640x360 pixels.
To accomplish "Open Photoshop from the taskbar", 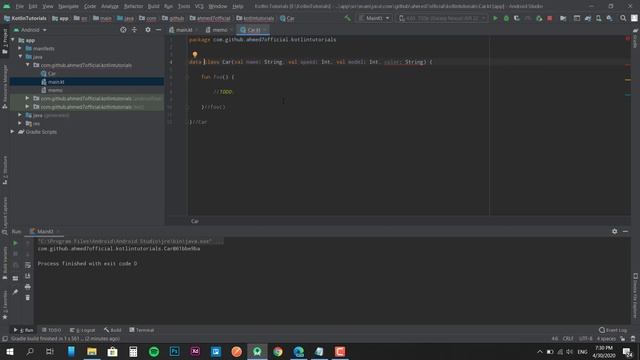I will (x=175, y=351).
